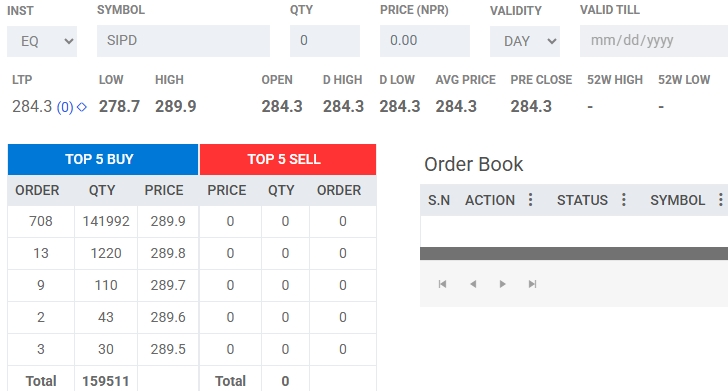Select buy price 289.7
728x391 pixels.
168,285
